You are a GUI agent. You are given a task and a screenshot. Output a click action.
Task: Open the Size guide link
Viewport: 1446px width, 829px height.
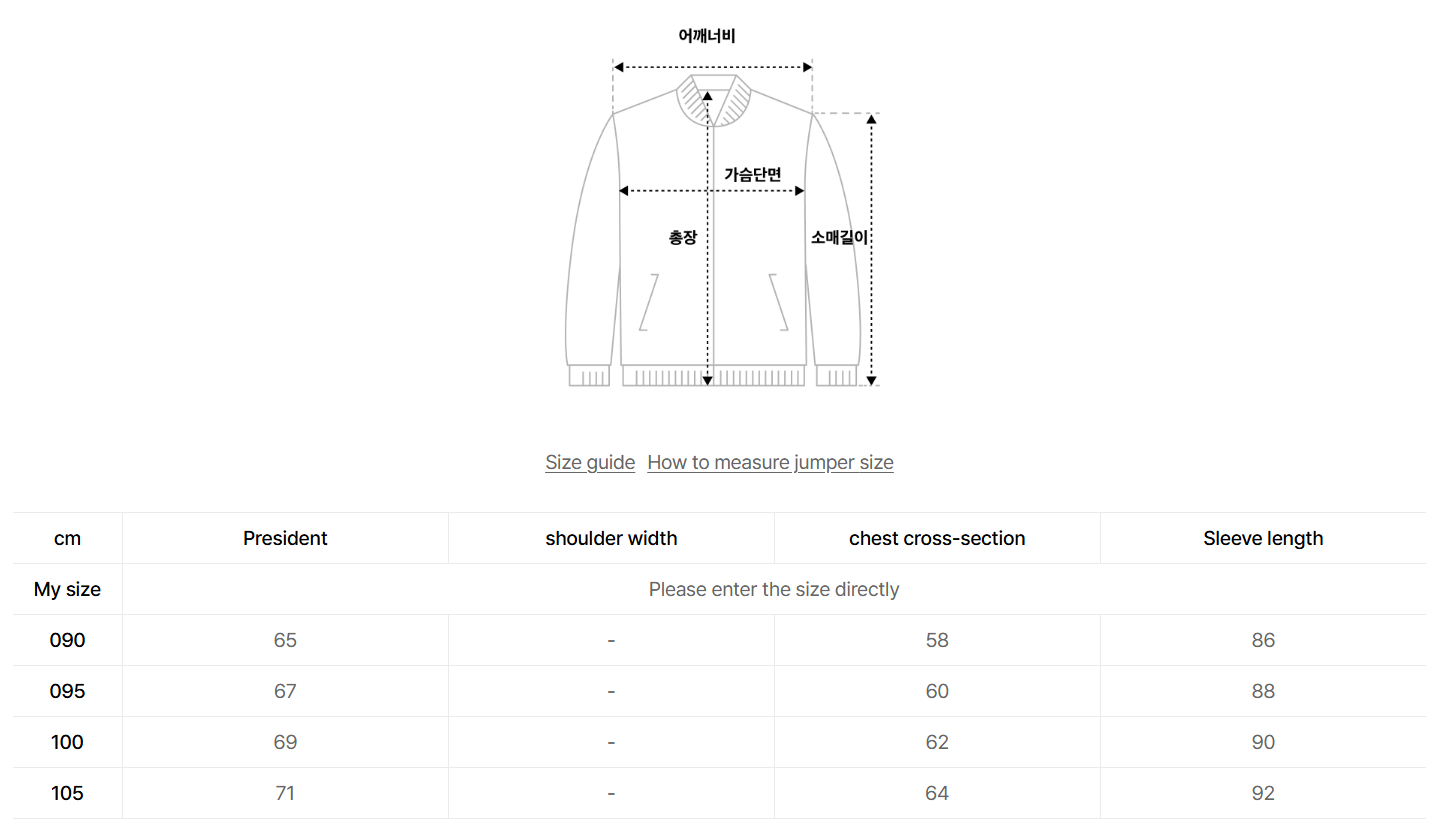click(x=590, y=462)
